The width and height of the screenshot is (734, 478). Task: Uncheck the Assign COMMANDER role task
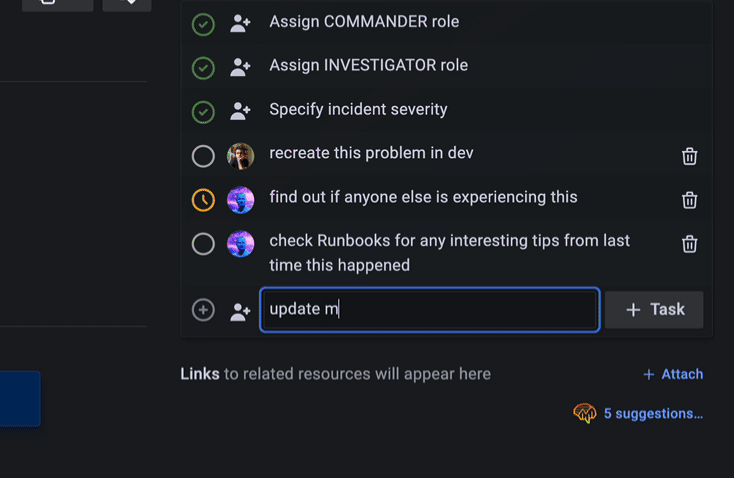tap(203, 23)
